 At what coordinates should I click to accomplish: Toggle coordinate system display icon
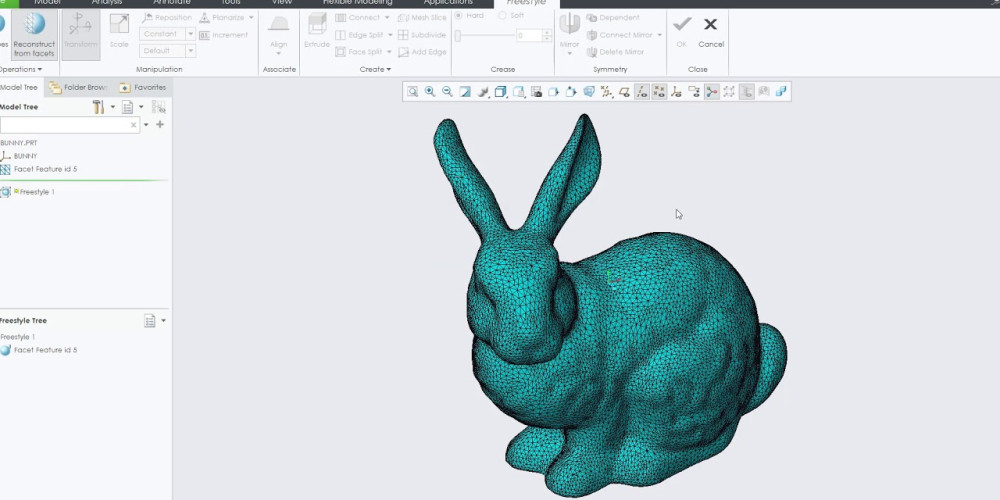coord(677,92)
